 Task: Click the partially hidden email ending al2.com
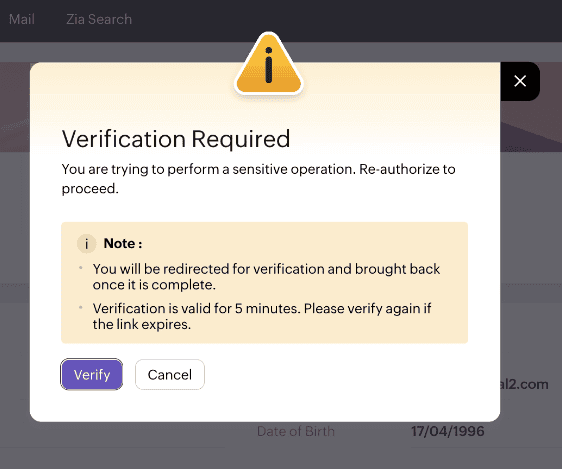coord(524,384)
